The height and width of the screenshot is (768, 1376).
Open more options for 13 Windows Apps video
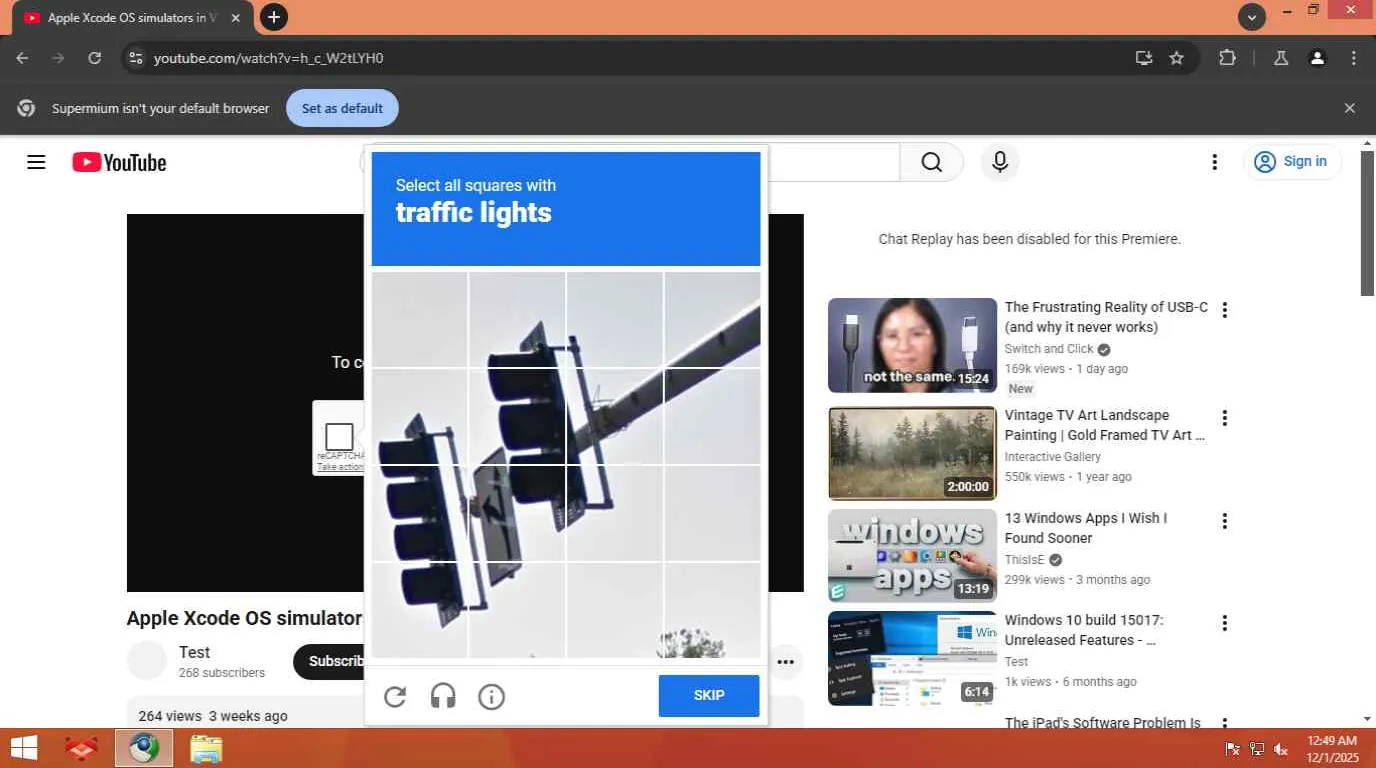pos(1224,521)
